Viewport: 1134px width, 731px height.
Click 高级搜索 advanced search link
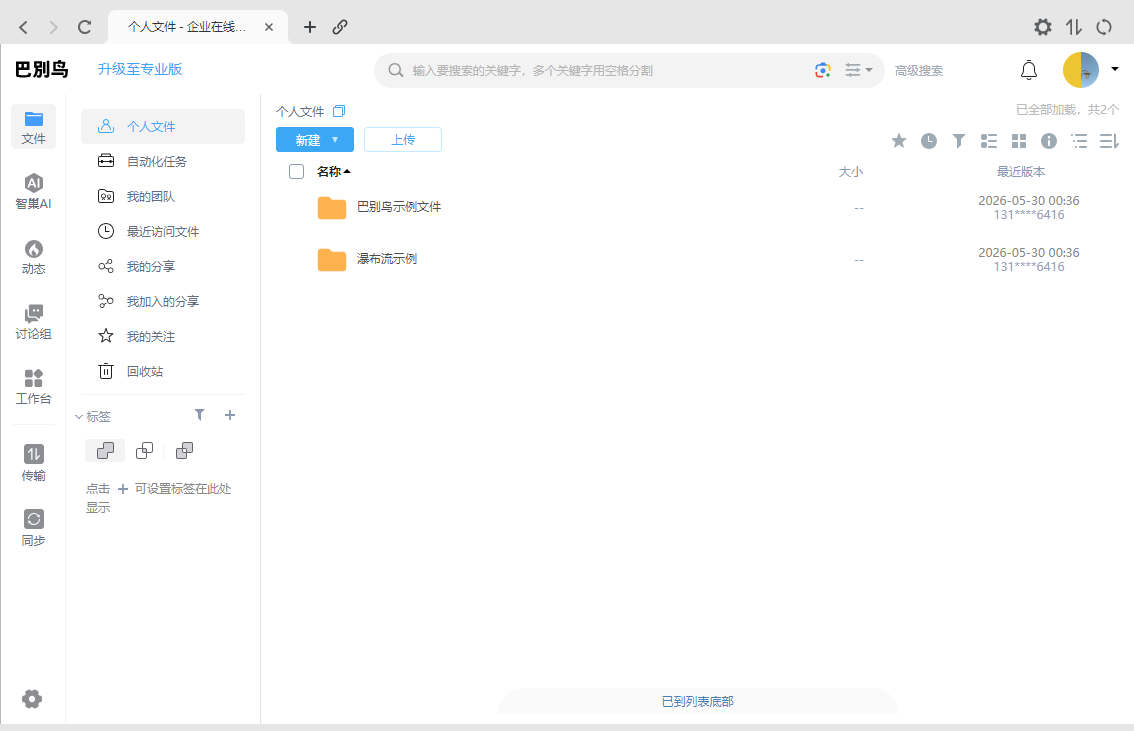pos(918,71)
